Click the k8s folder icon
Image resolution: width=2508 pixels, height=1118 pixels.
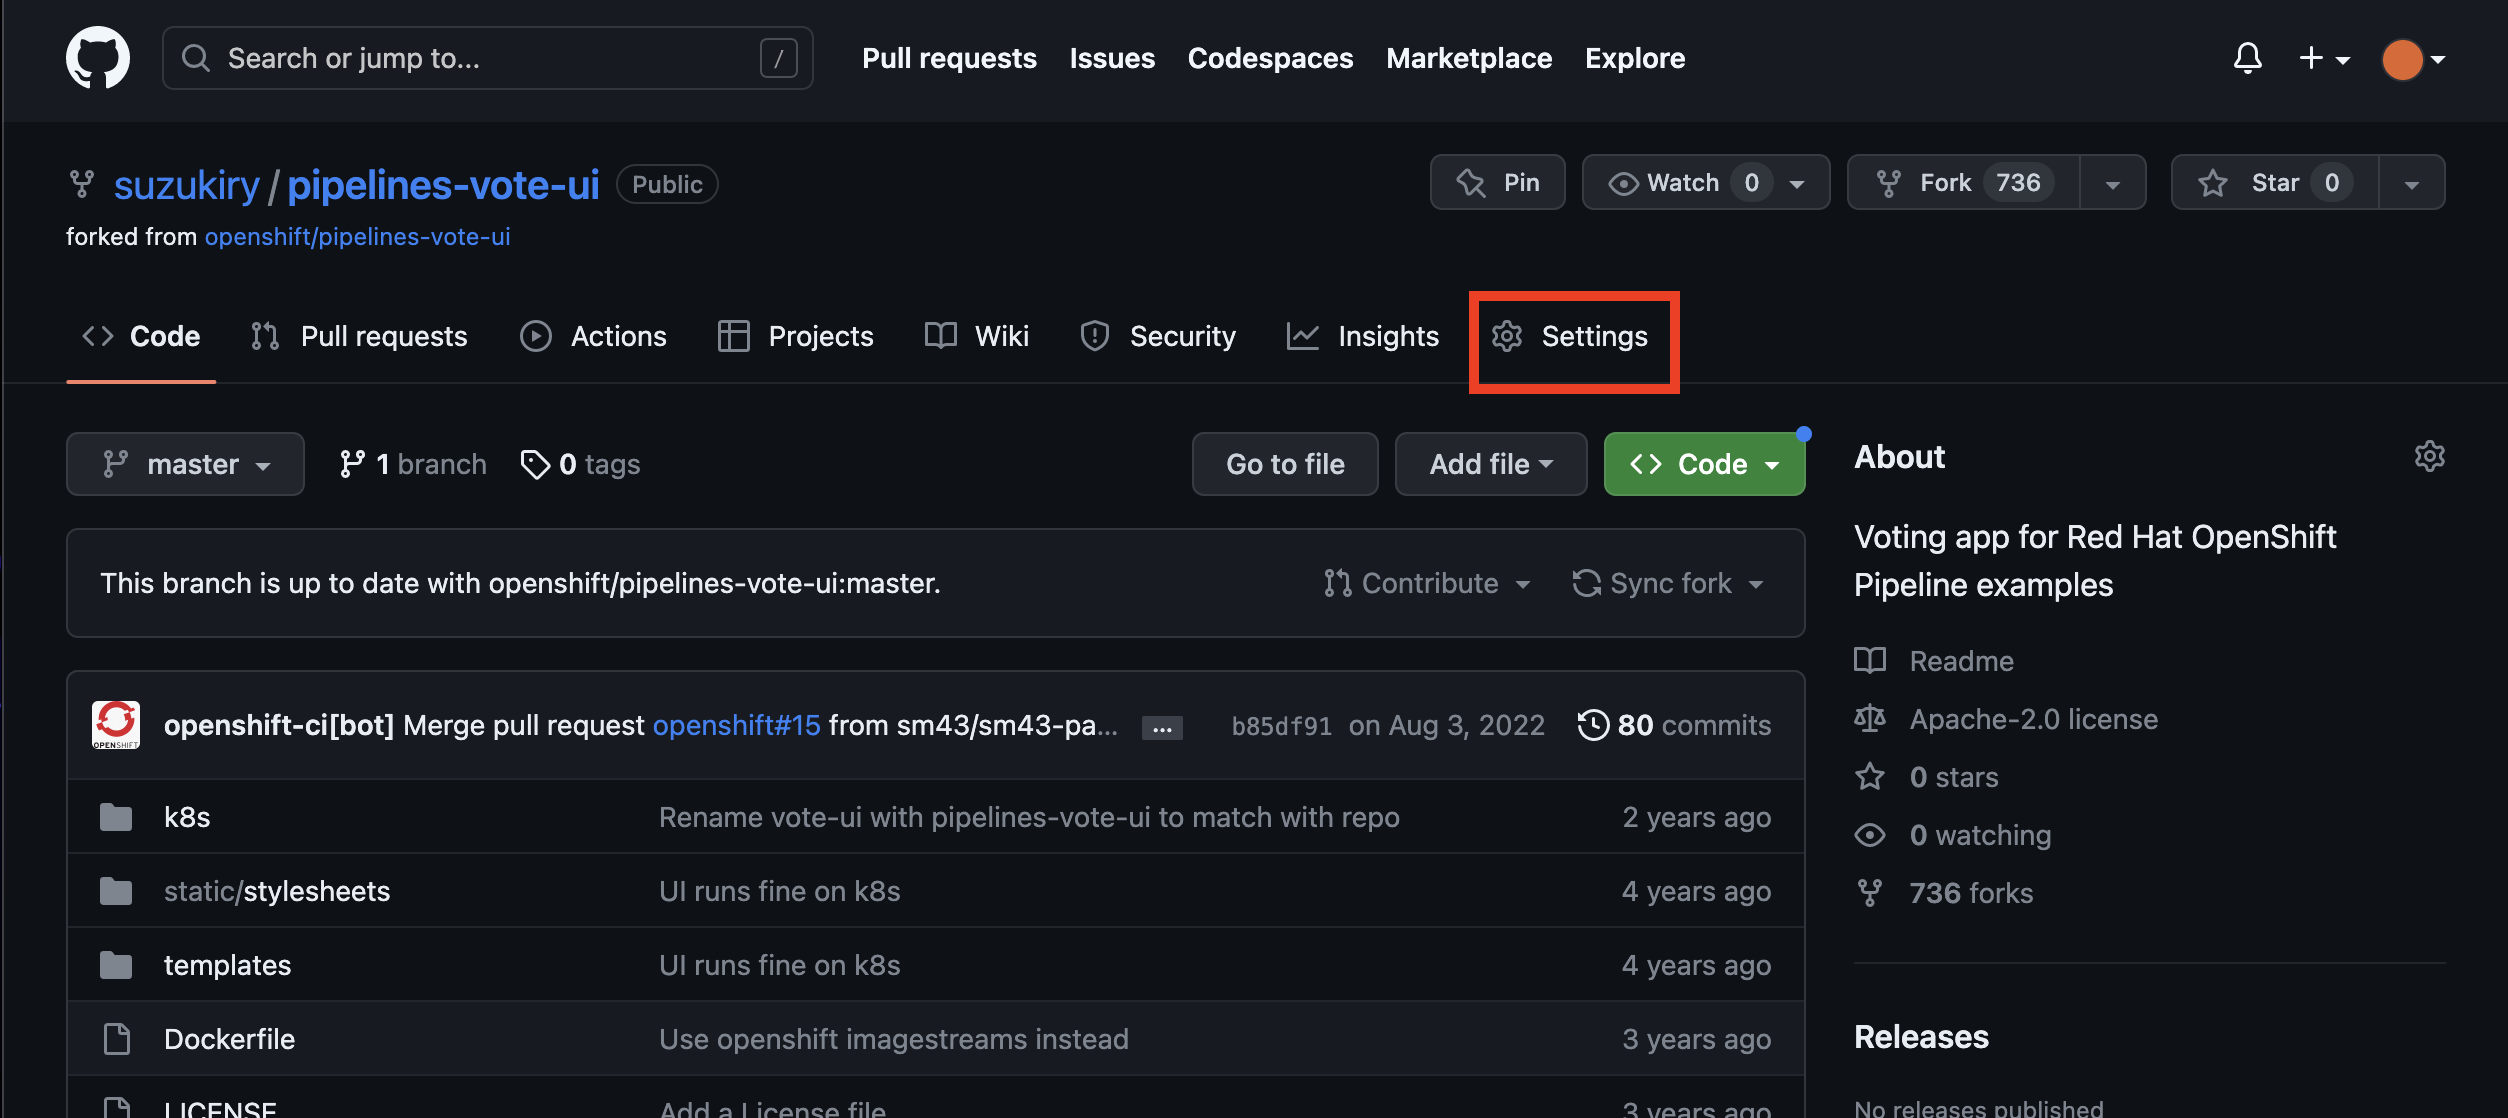coord(116,817)
